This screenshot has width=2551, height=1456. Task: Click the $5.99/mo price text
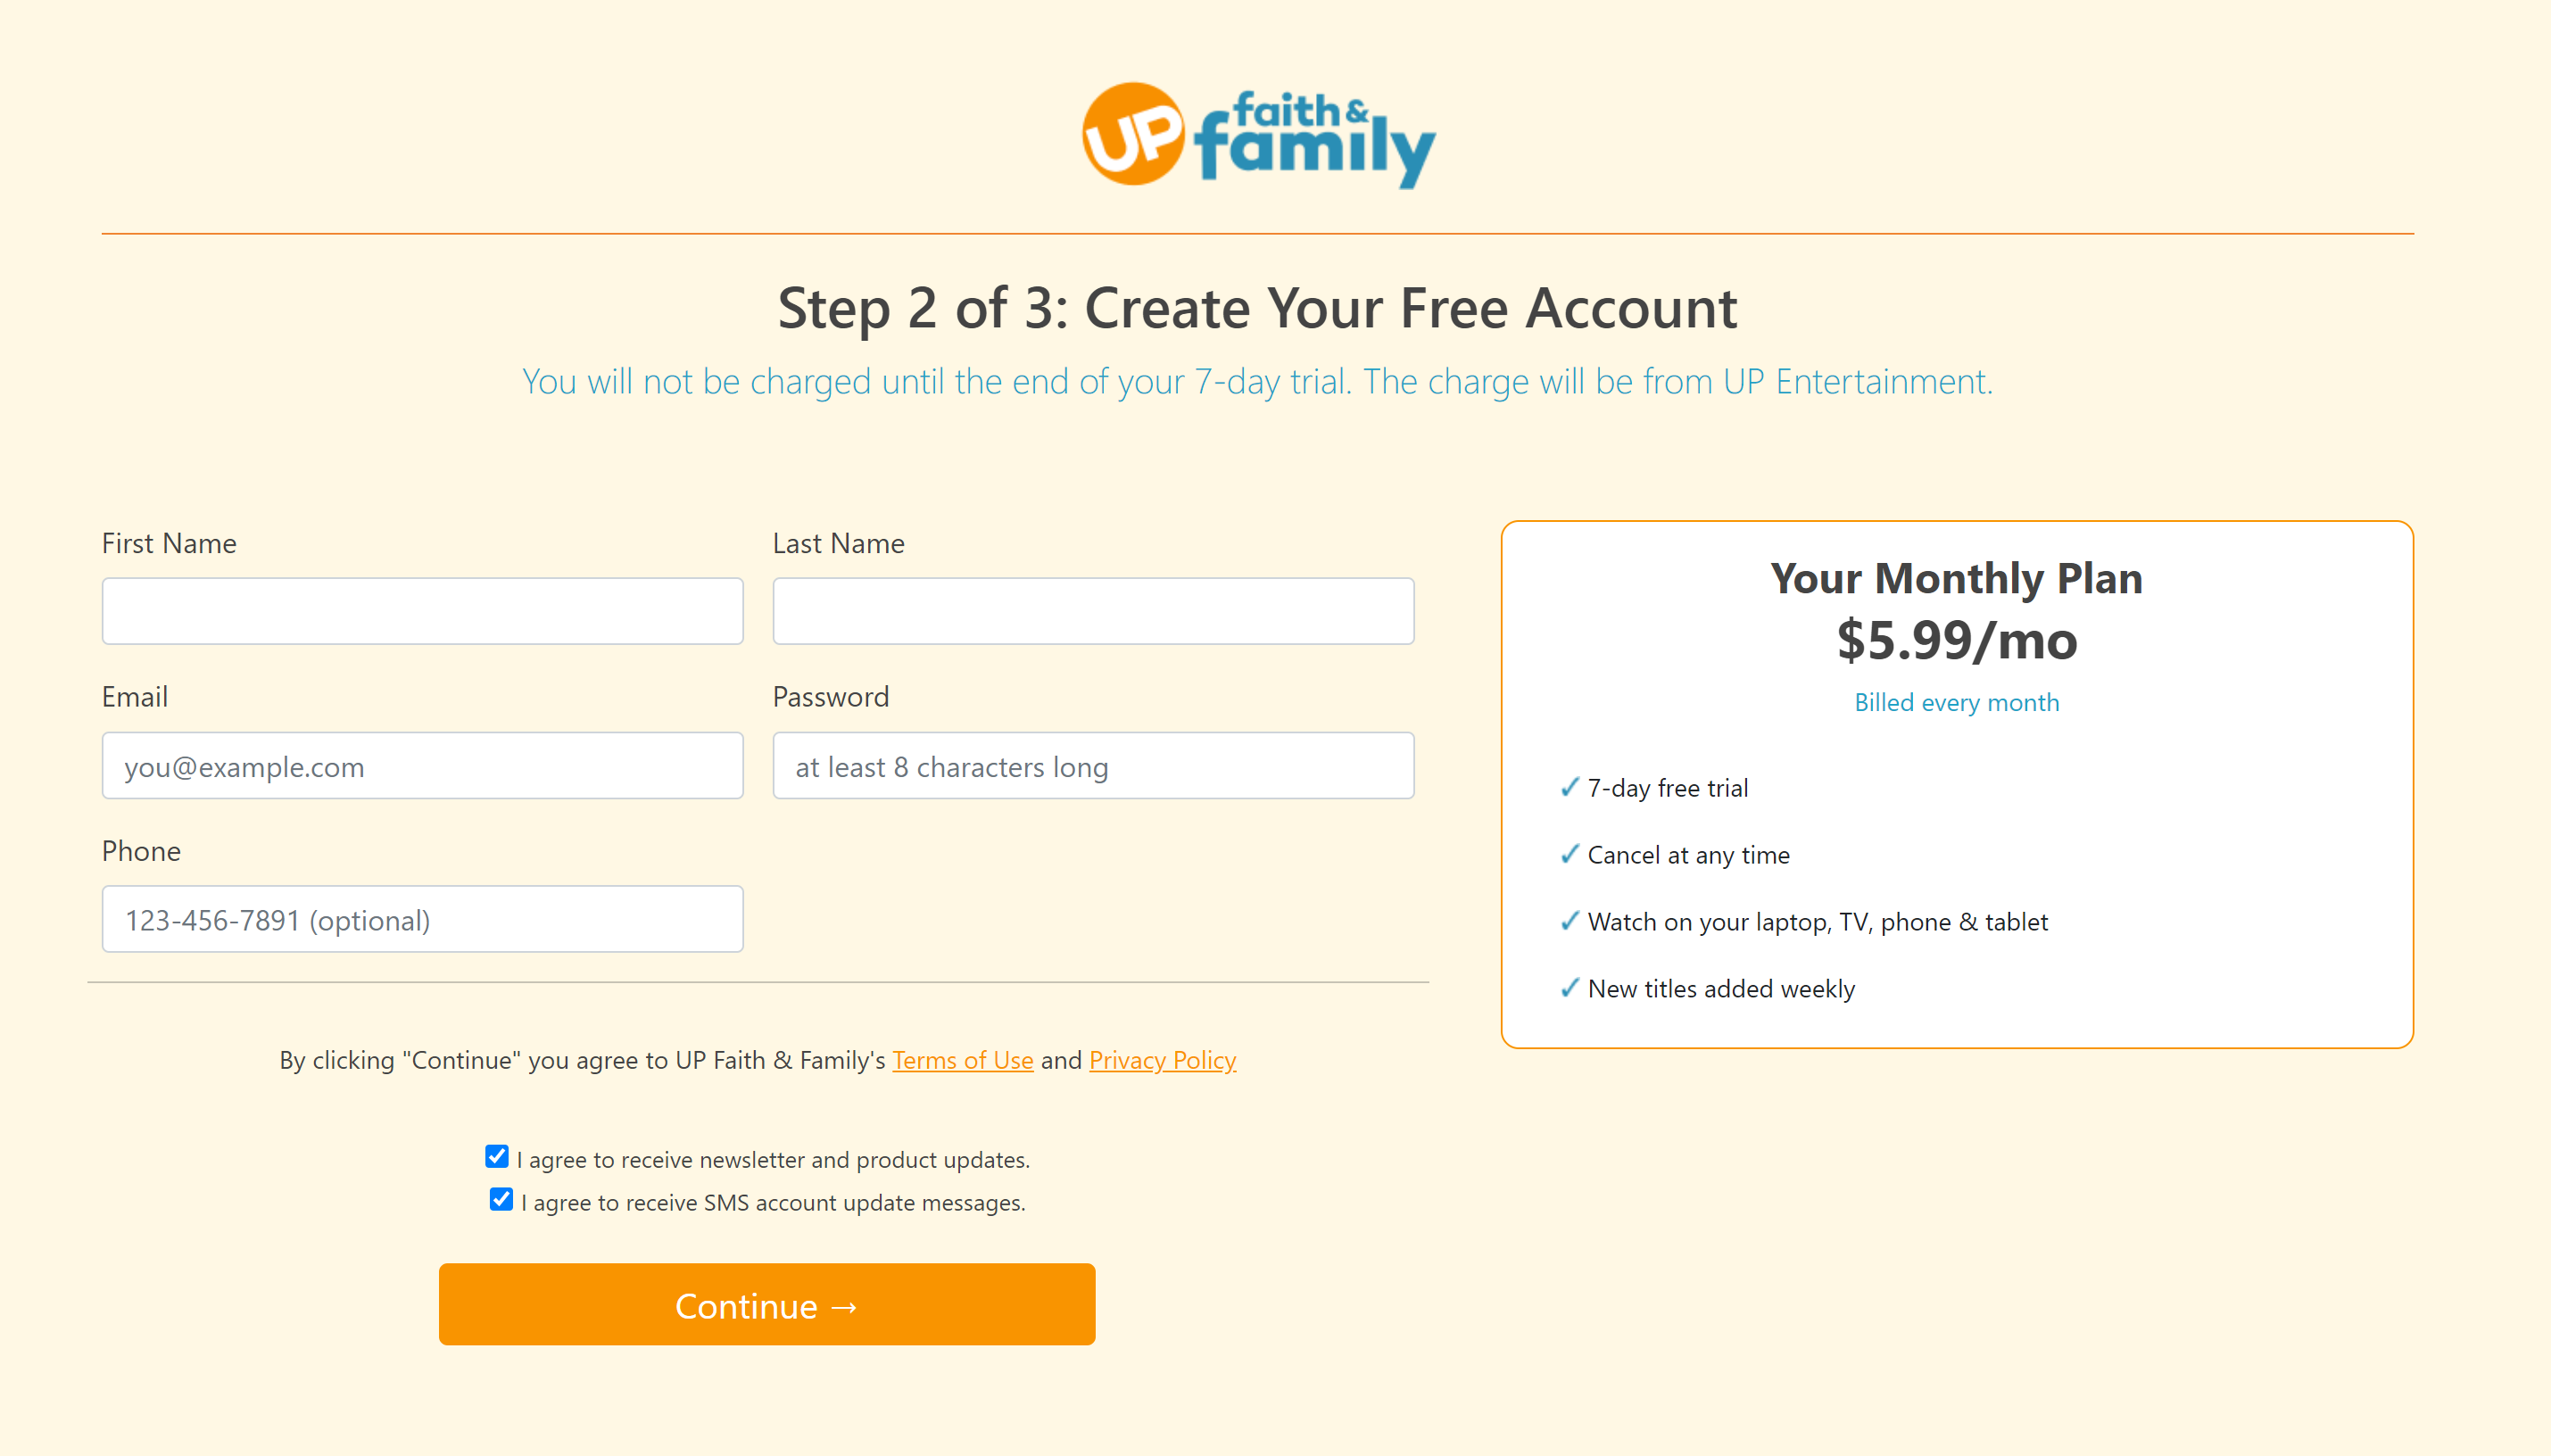pyautogui.click(x=1956, y=642)
